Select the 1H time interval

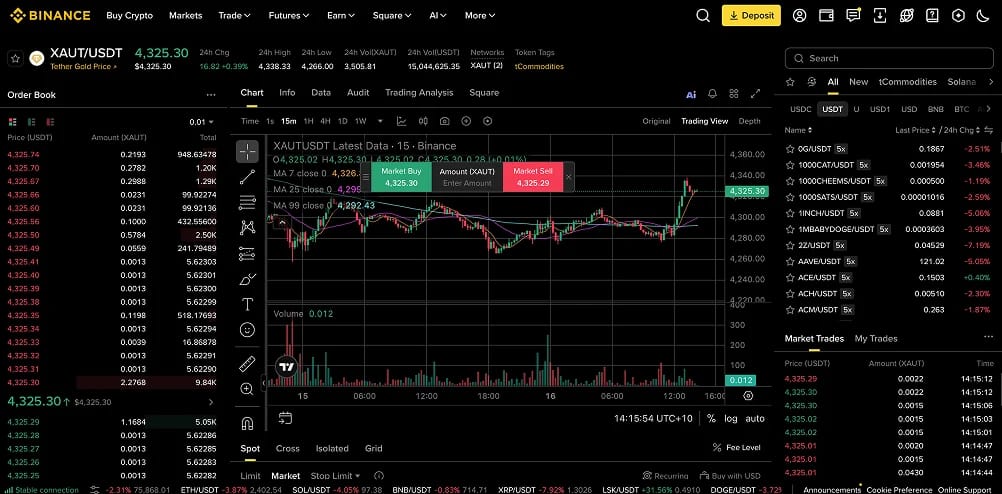point(308,121)
